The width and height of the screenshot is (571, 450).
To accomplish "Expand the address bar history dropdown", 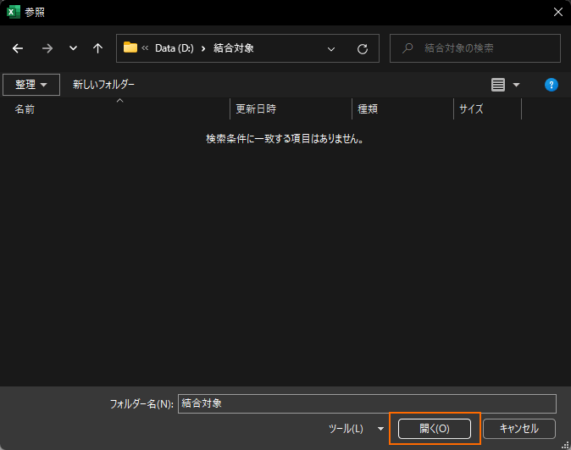I will pos(331,49).
